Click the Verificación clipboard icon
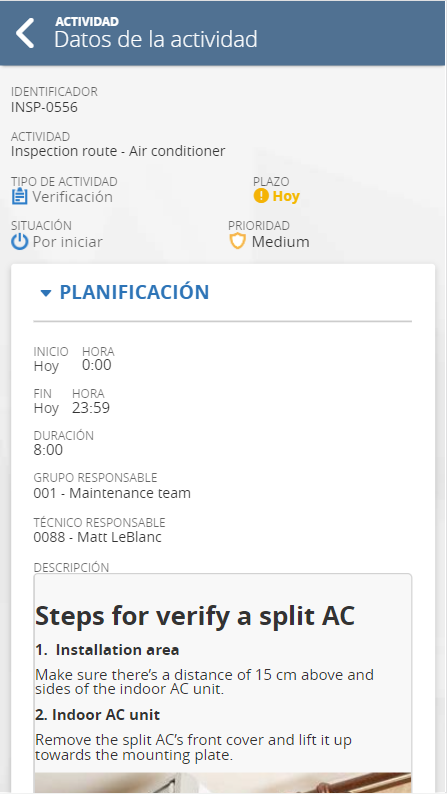 tap(19, 196)
